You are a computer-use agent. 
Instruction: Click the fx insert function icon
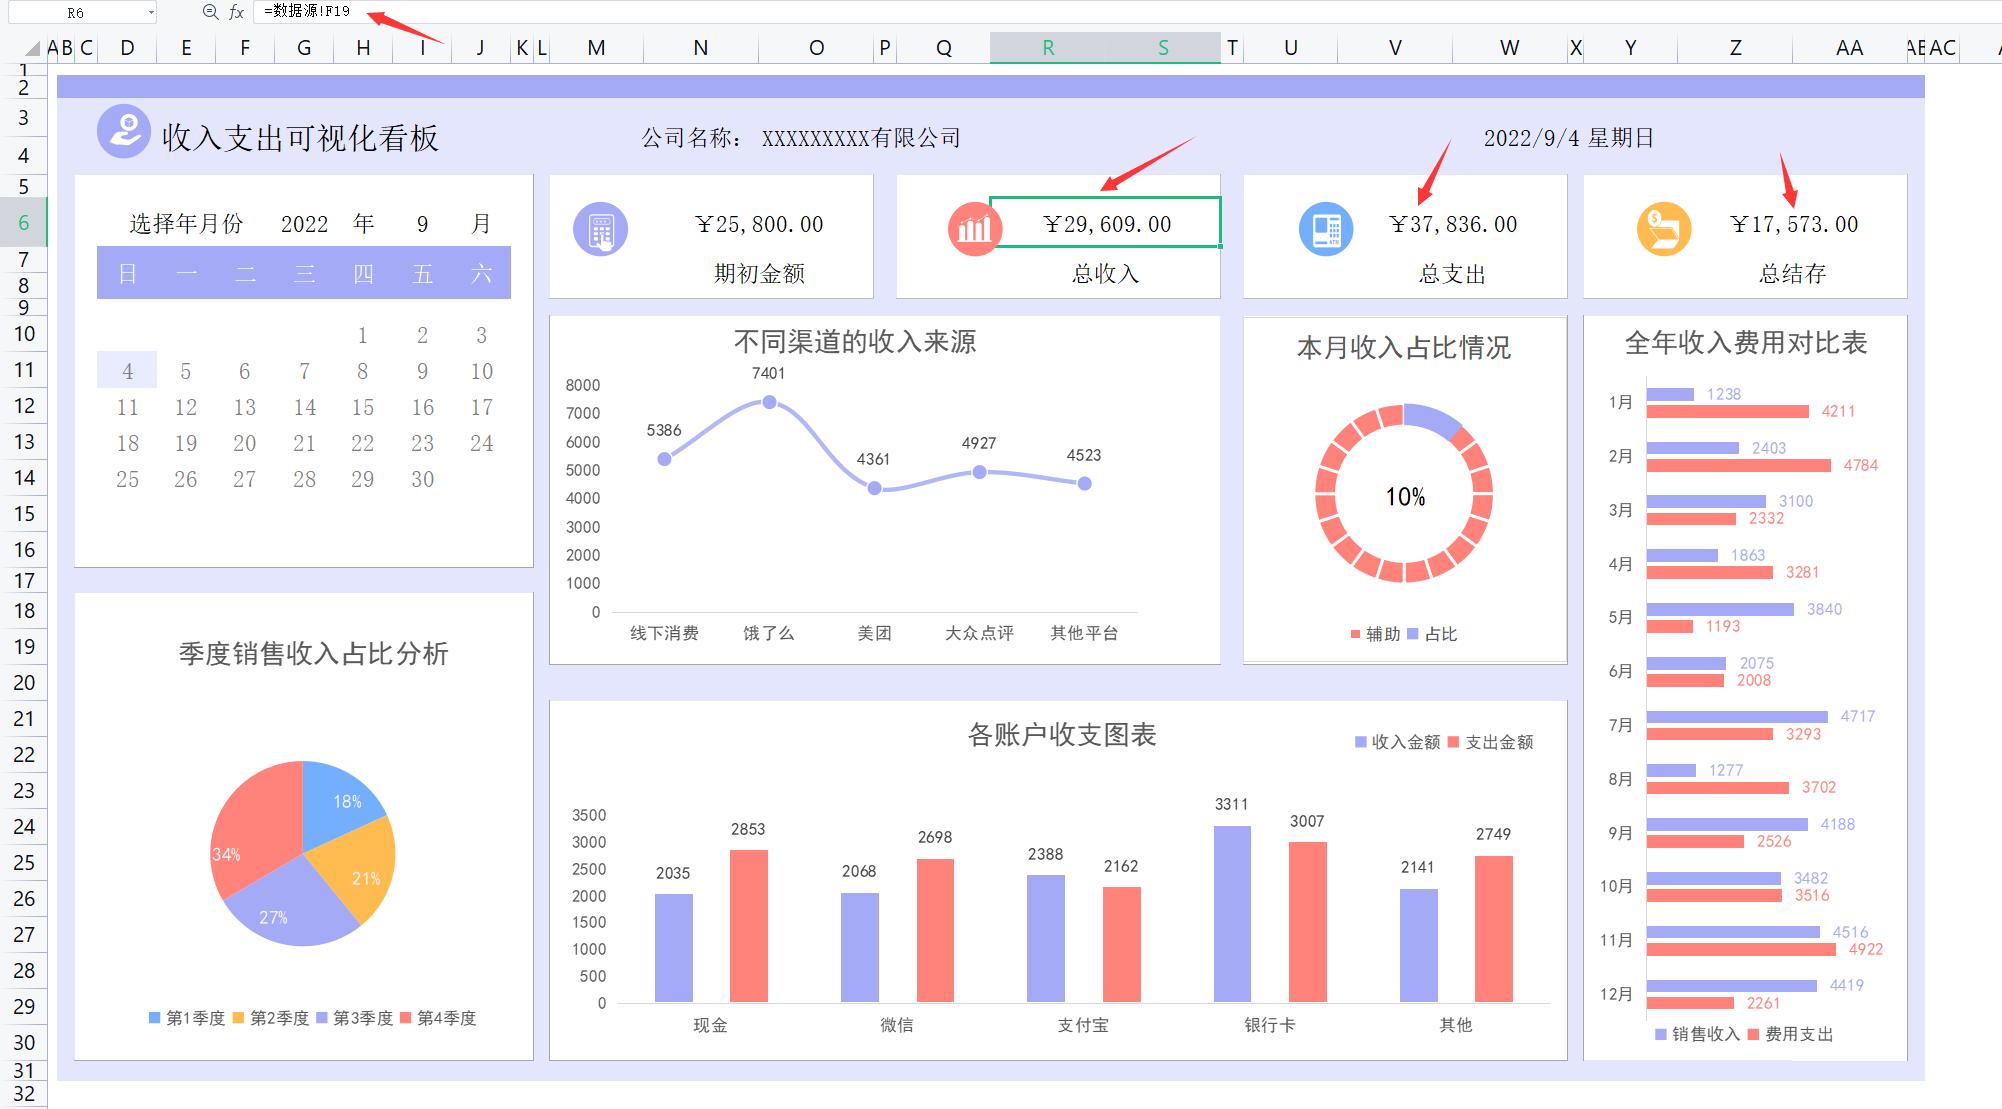pyautogui.click(x=236, y=13)
